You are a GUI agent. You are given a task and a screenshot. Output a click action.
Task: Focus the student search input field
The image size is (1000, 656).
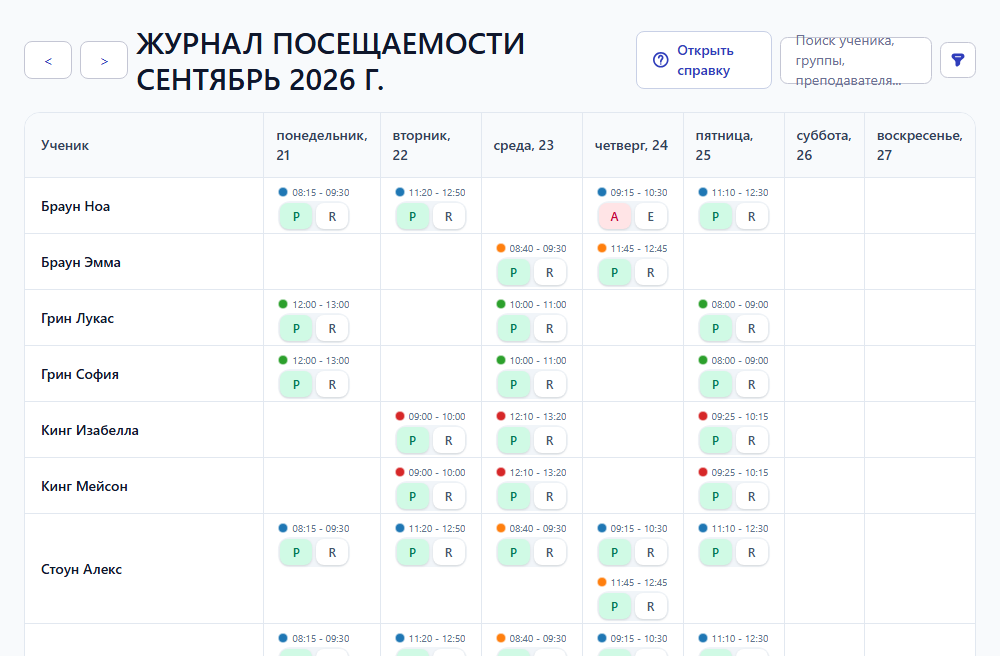(x=855, y=60)
